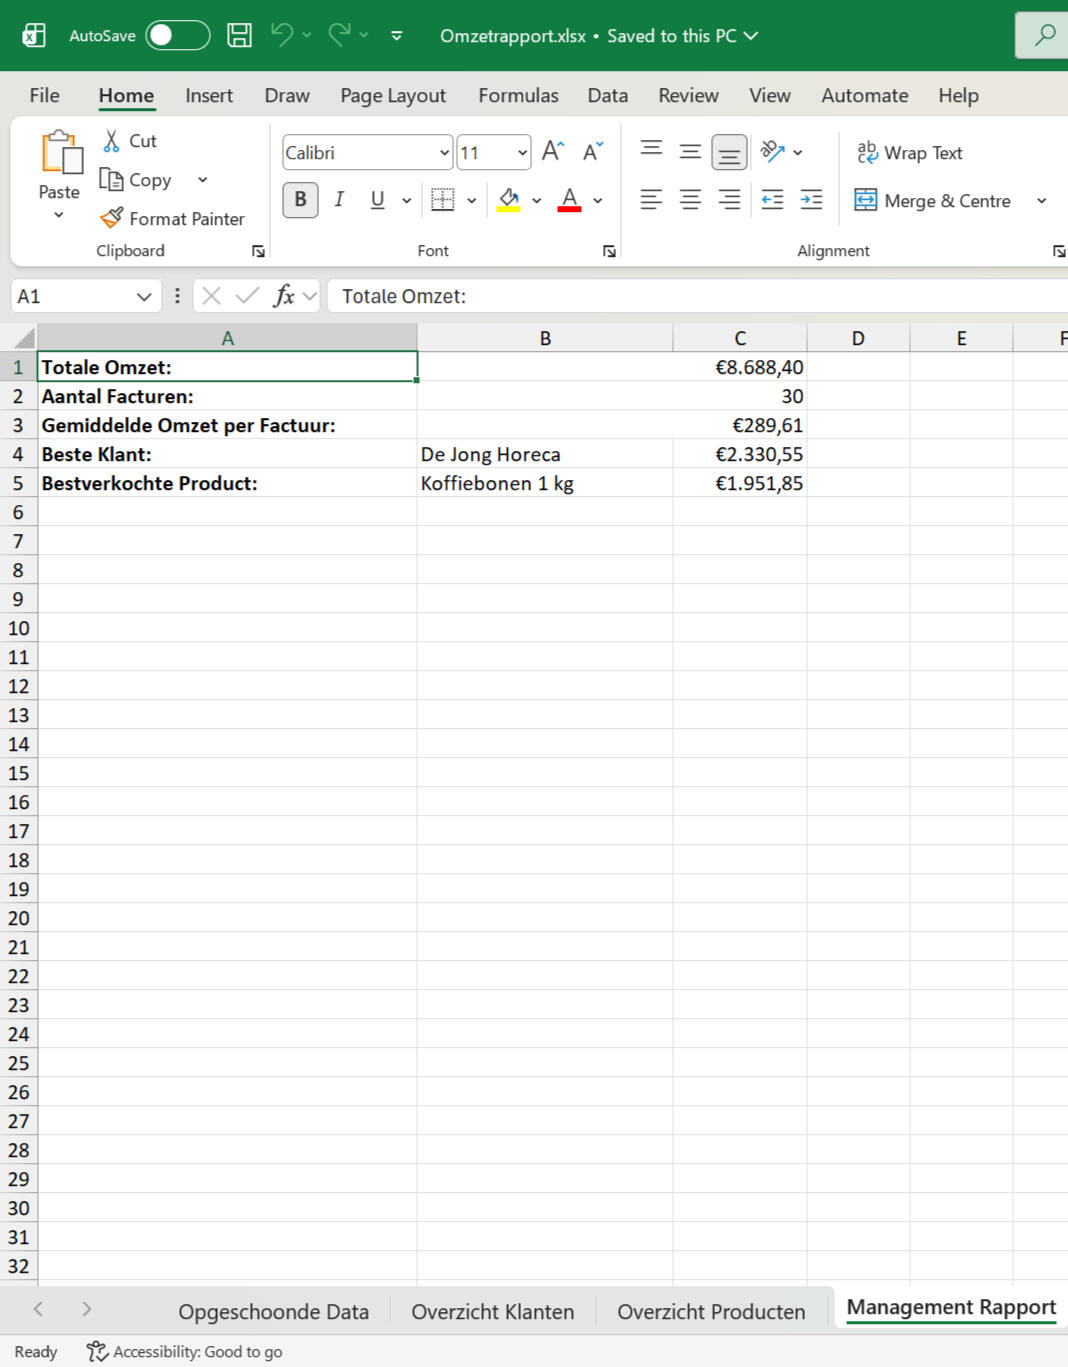Image resolution: width=1068 pixels, height=1367 pixels.
Task: Apply the red font color swatch
Action: point(570,200)
